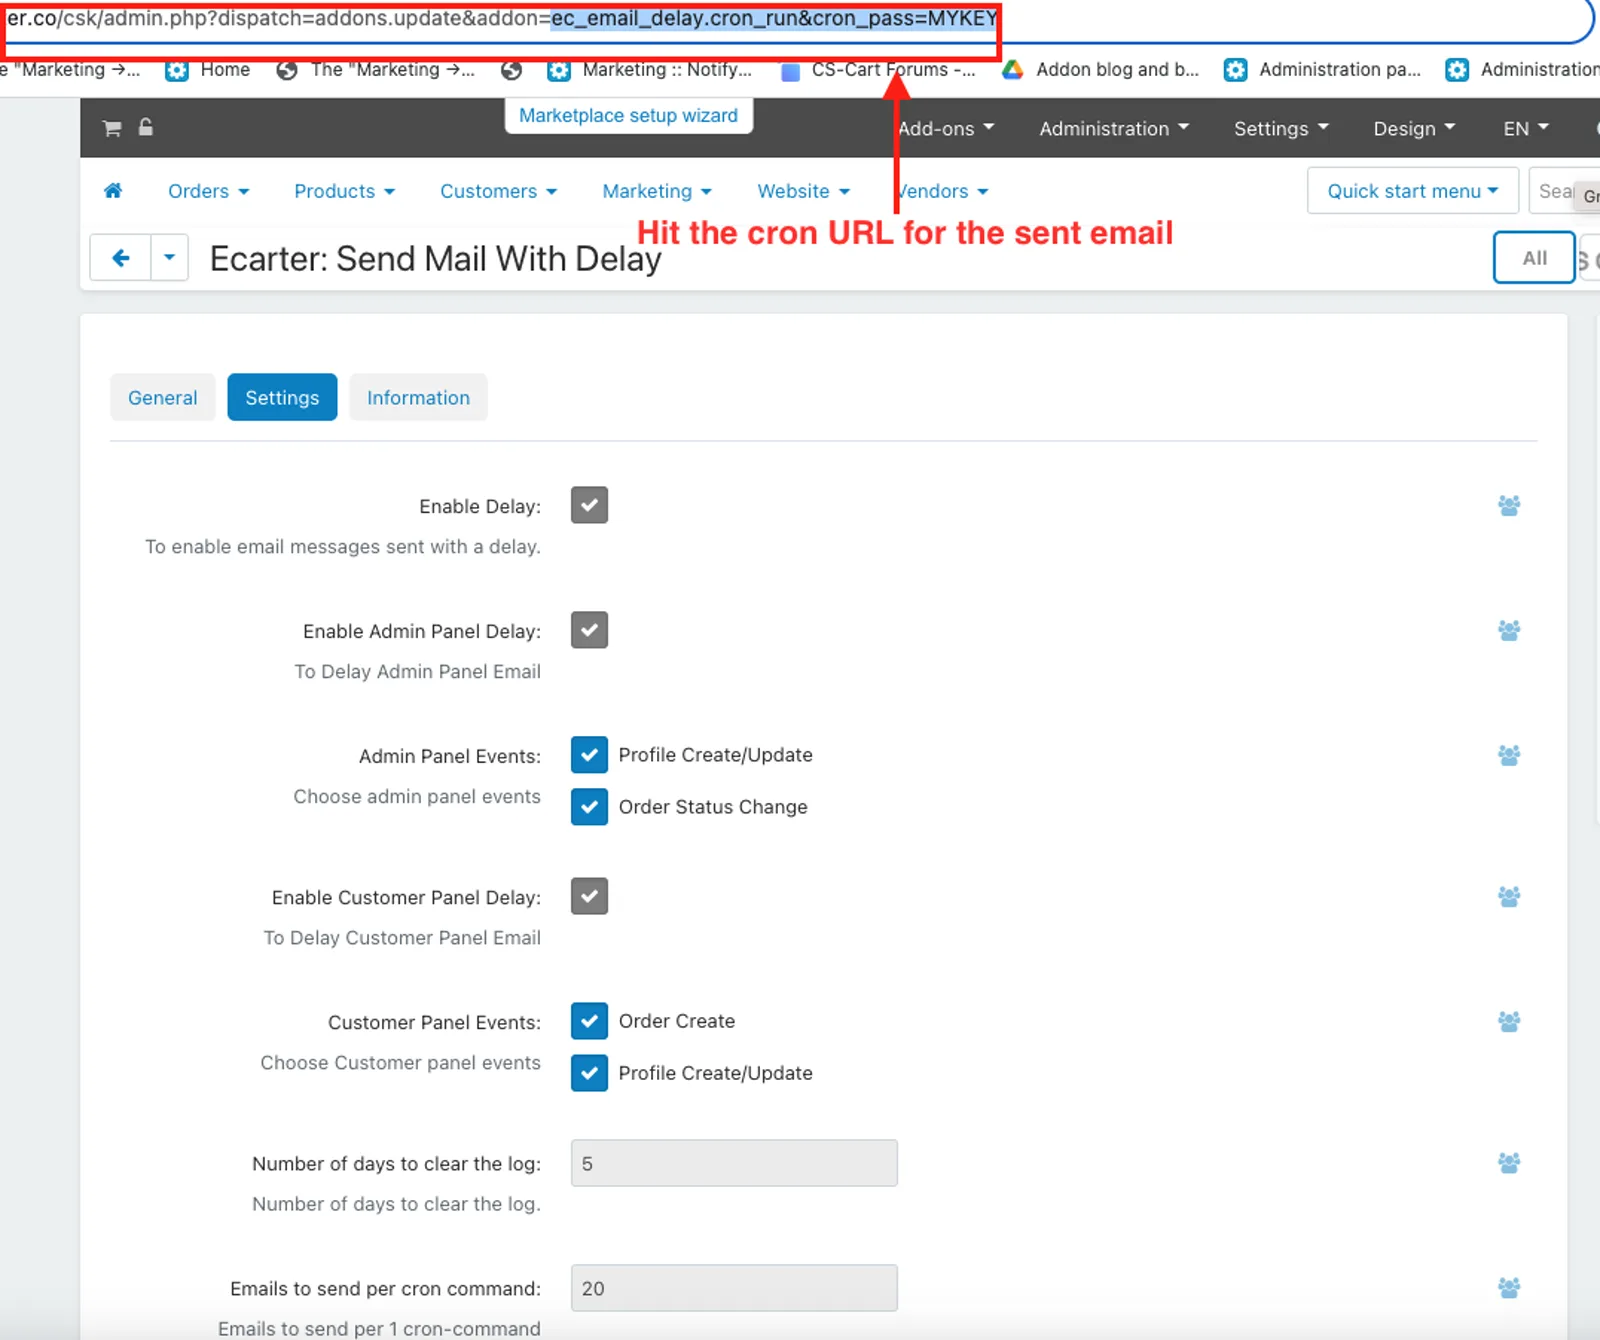Open the CS-Cart Forums bookmark icon
This screenshot has height=1340, width=1600.
pos(790,71)
